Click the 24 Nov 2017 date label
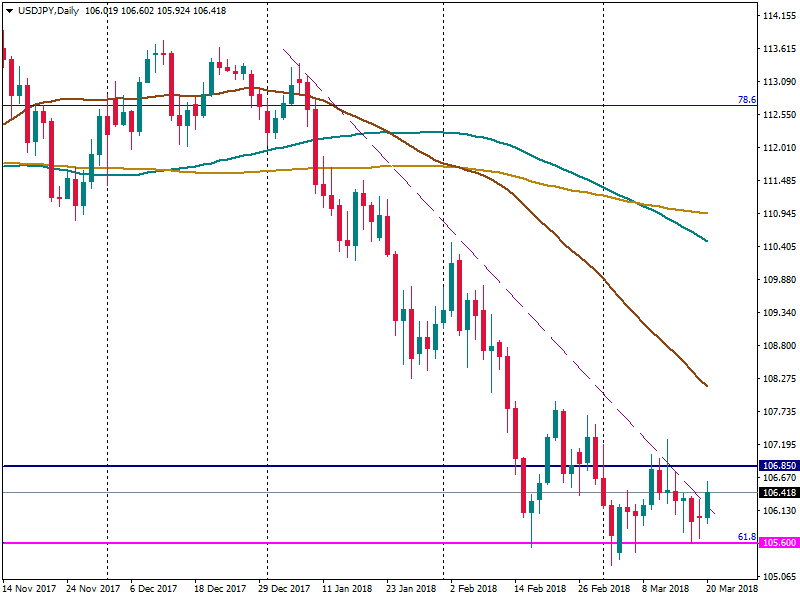This screenshot has height=600, width=800. pyautogui.click(x=92, y=589)
